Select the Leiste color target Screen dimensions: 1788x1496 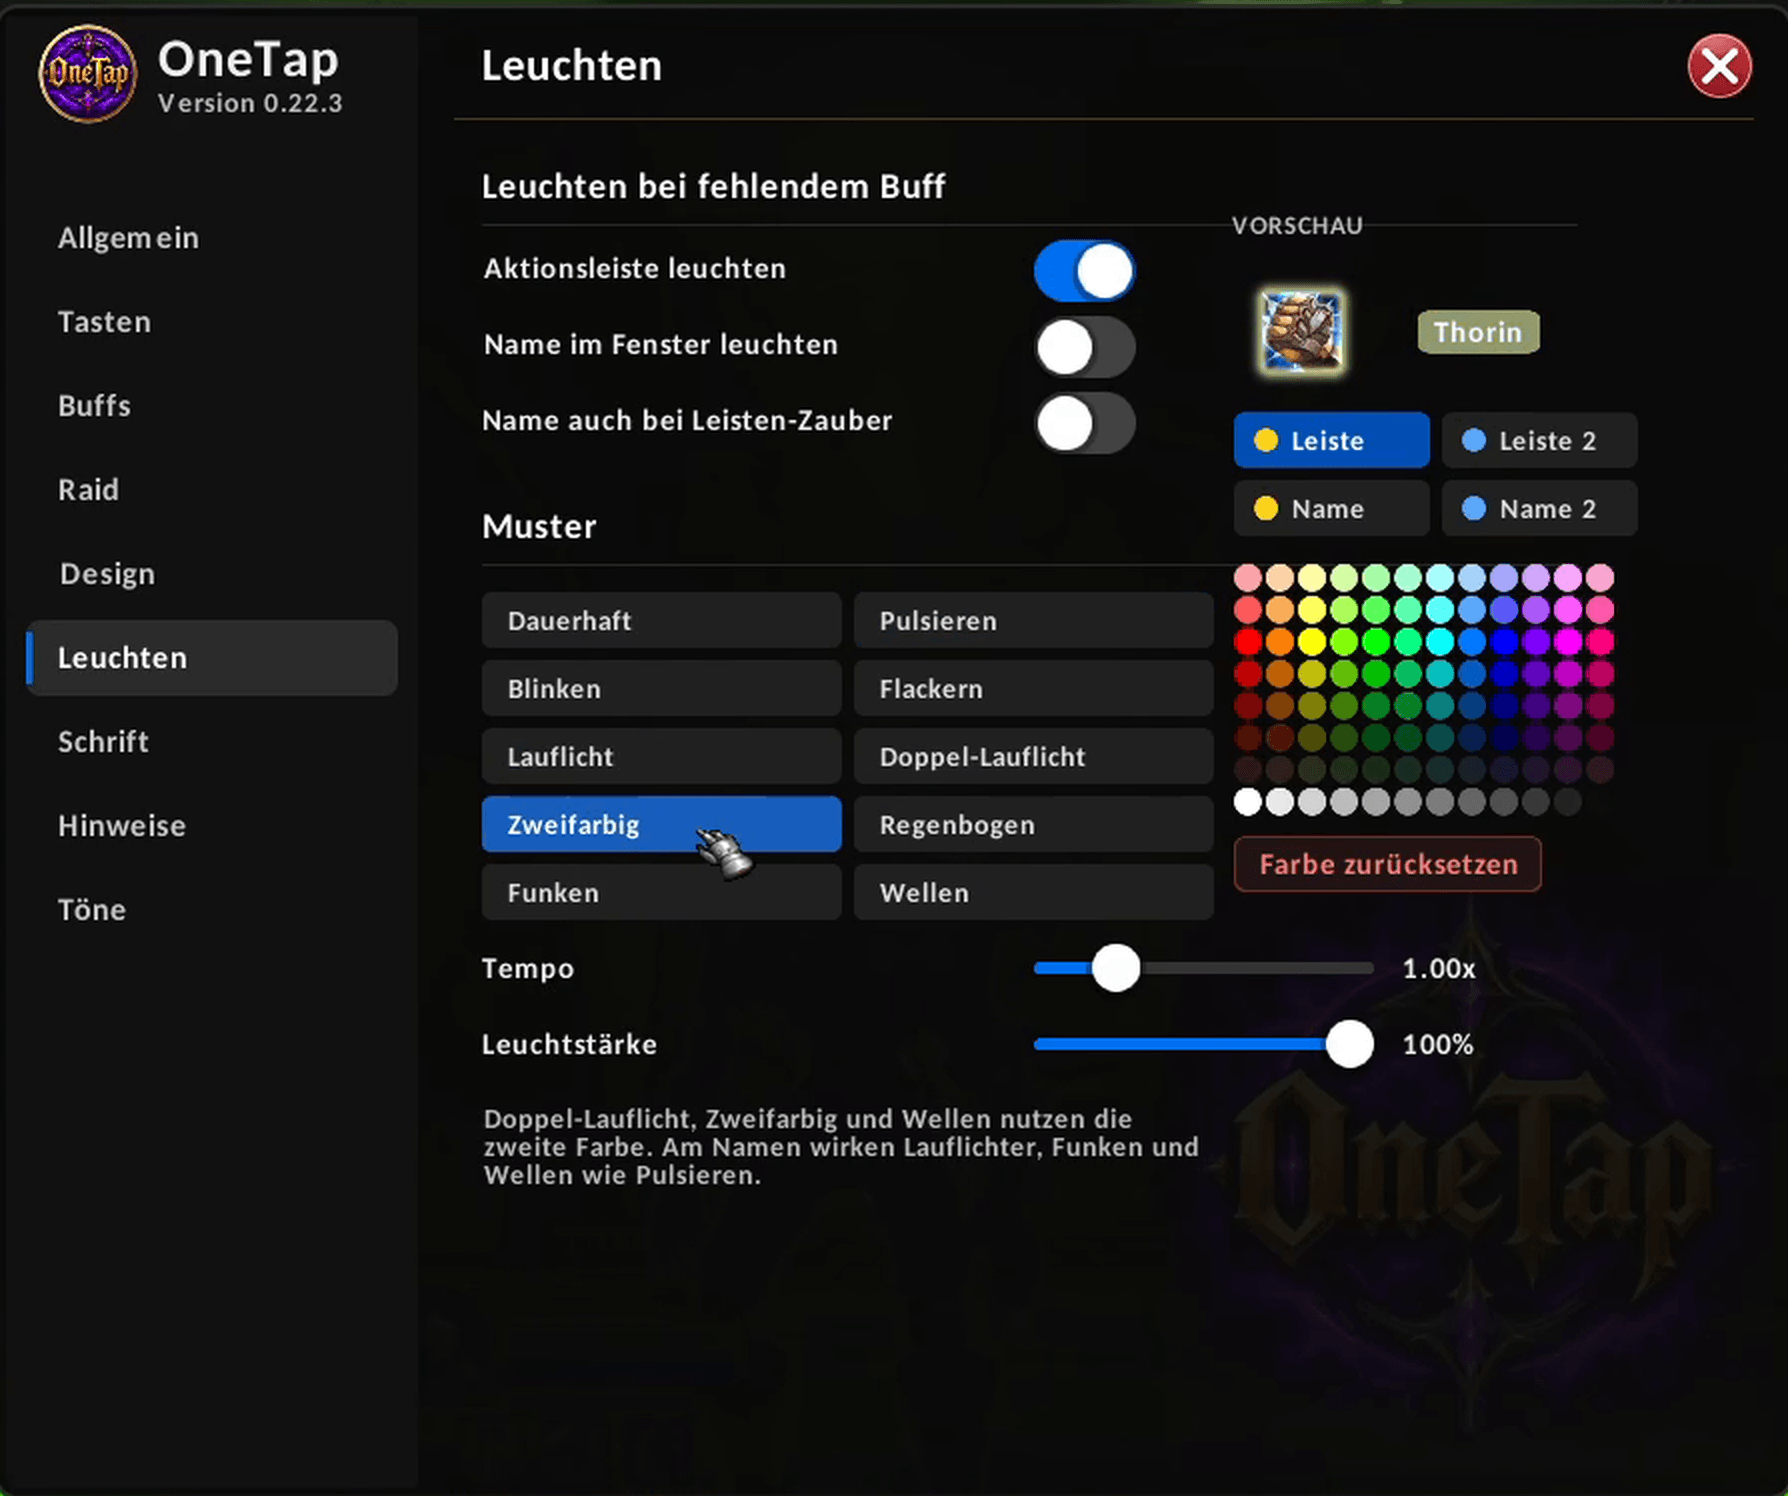point(1332,440)
